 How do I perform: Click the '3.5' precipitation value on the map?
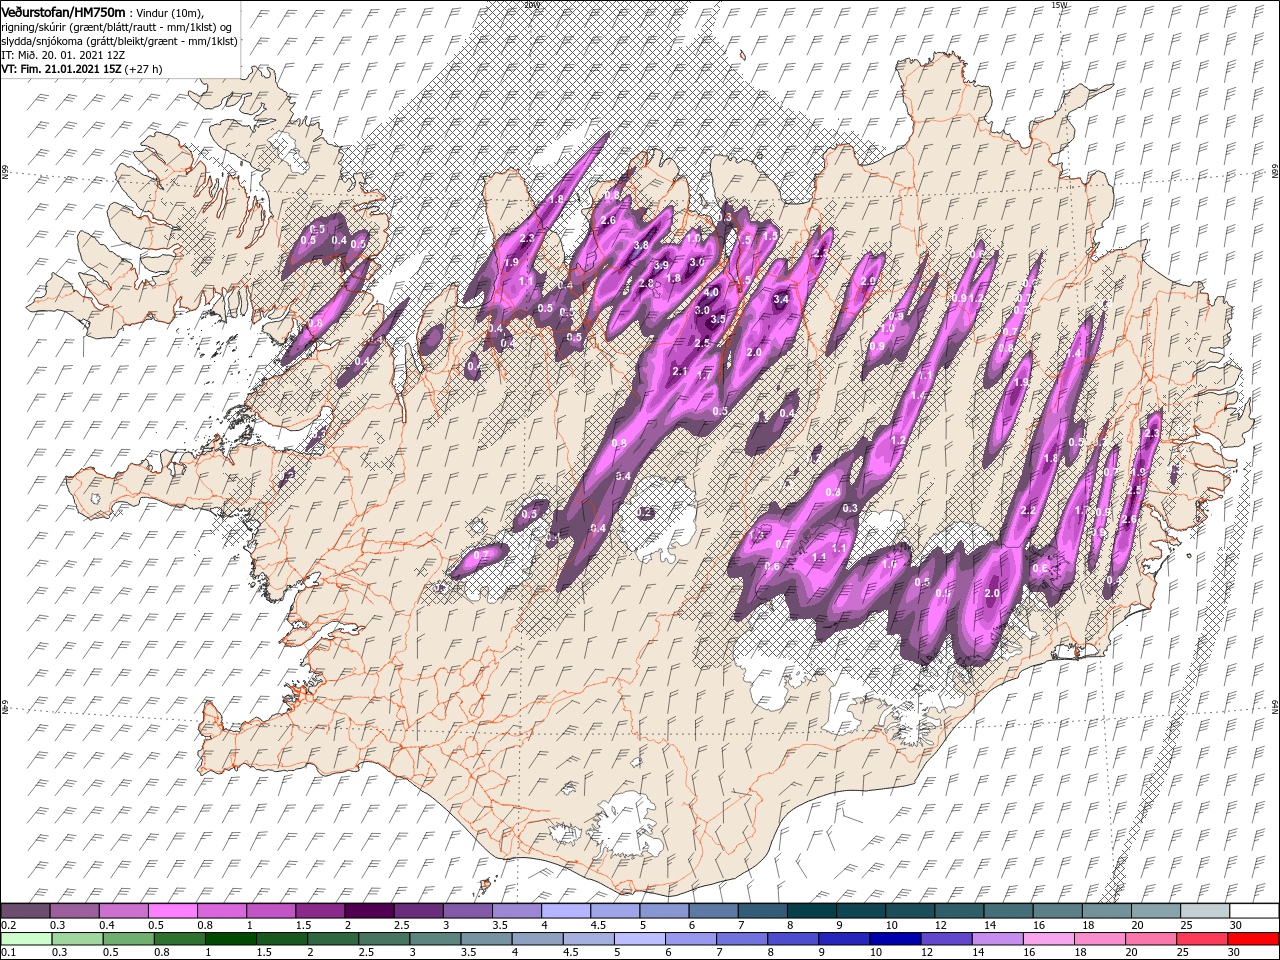(718, 319)
